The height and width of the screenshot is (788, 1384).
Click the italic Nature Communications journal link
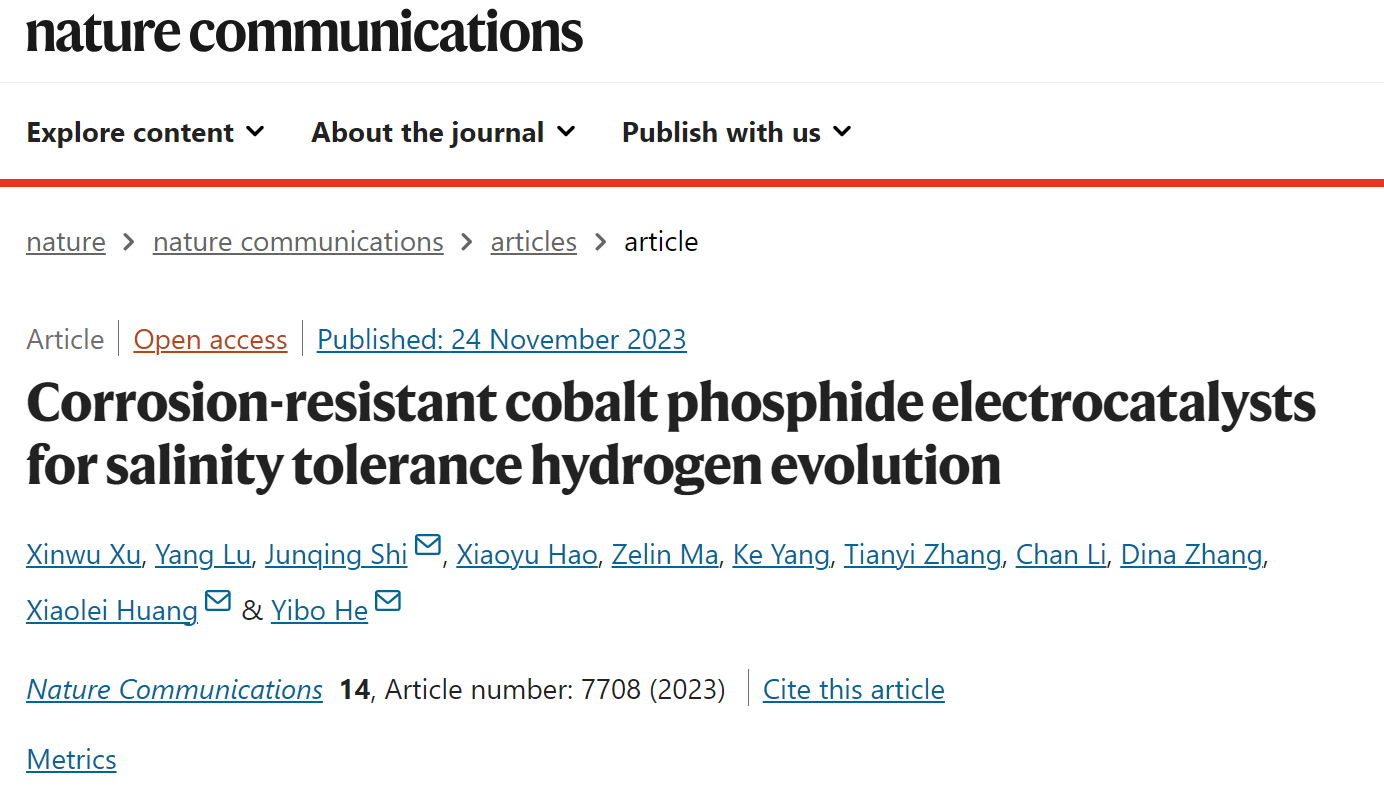pyautogui.click(x=175, y=690)
